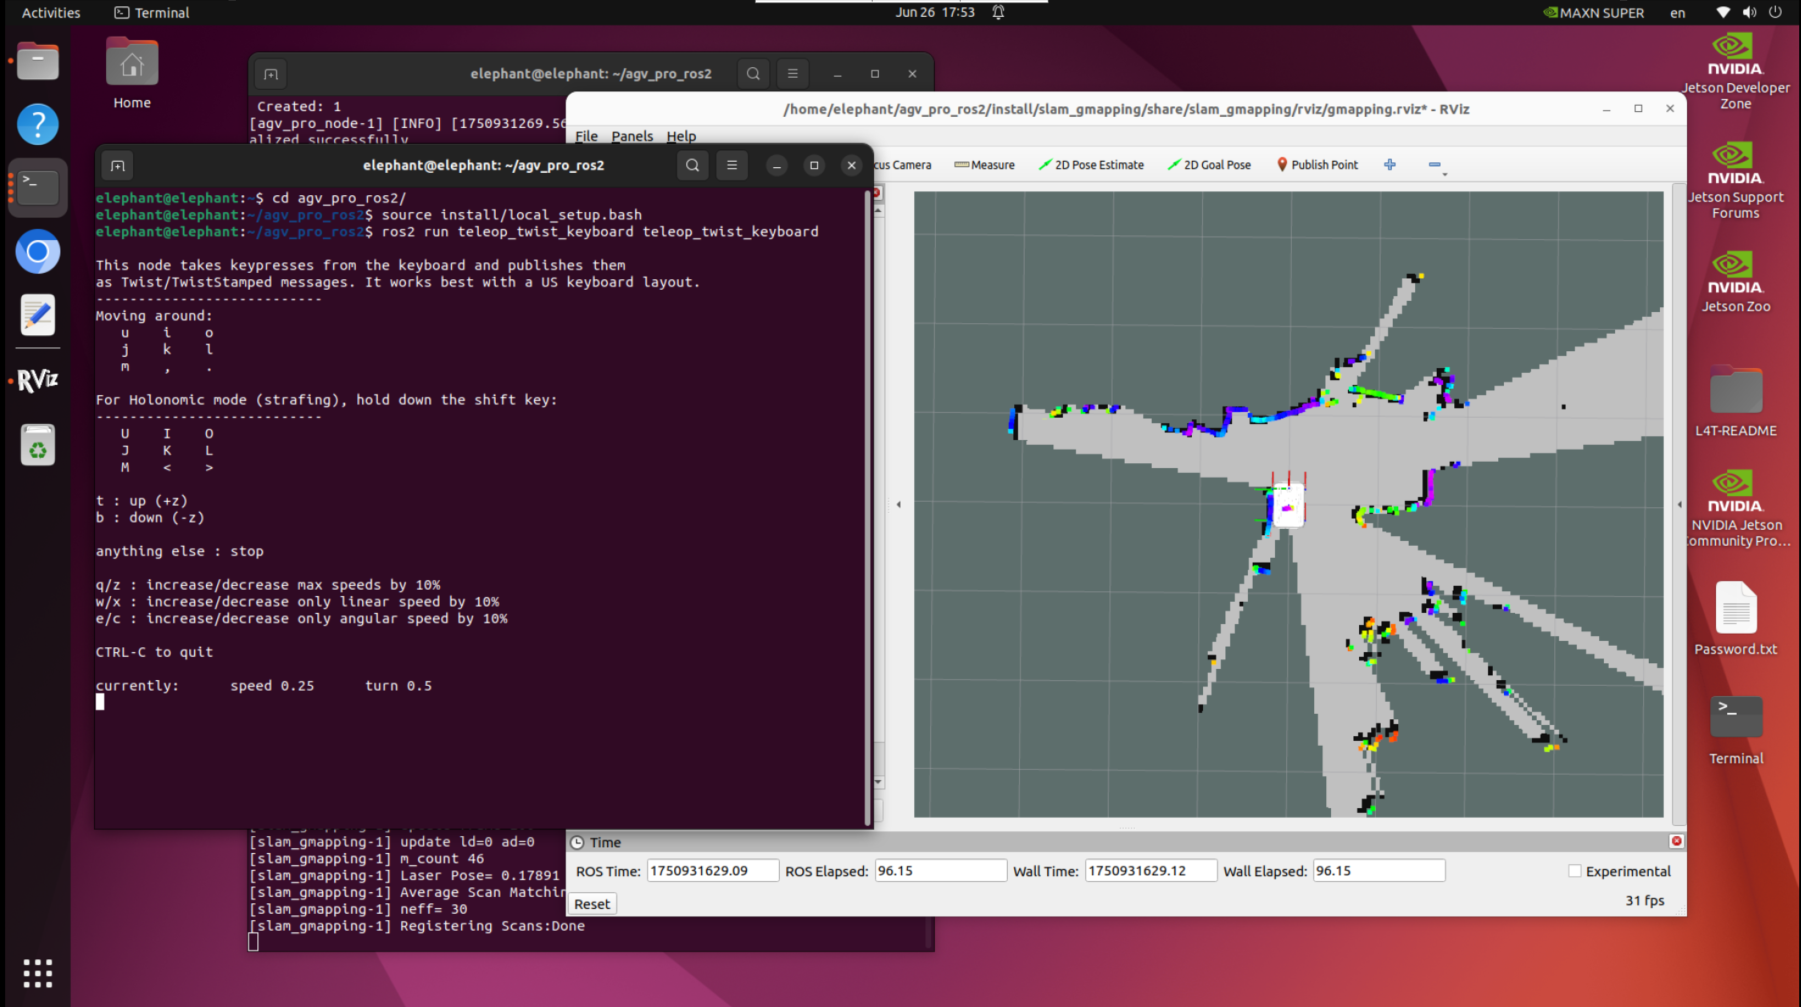Select the Publish Point tool
1801x1007 pixels.
(x=1317, y=165)
